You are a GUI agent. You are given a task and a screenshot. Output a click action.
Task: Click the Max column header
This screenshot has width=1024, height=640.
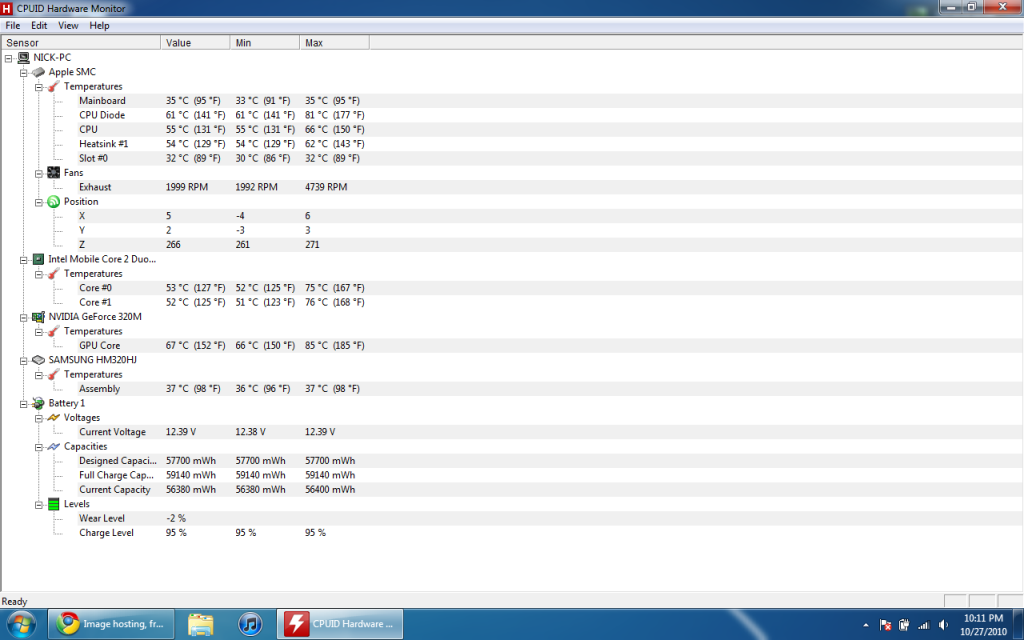point(335,42)
